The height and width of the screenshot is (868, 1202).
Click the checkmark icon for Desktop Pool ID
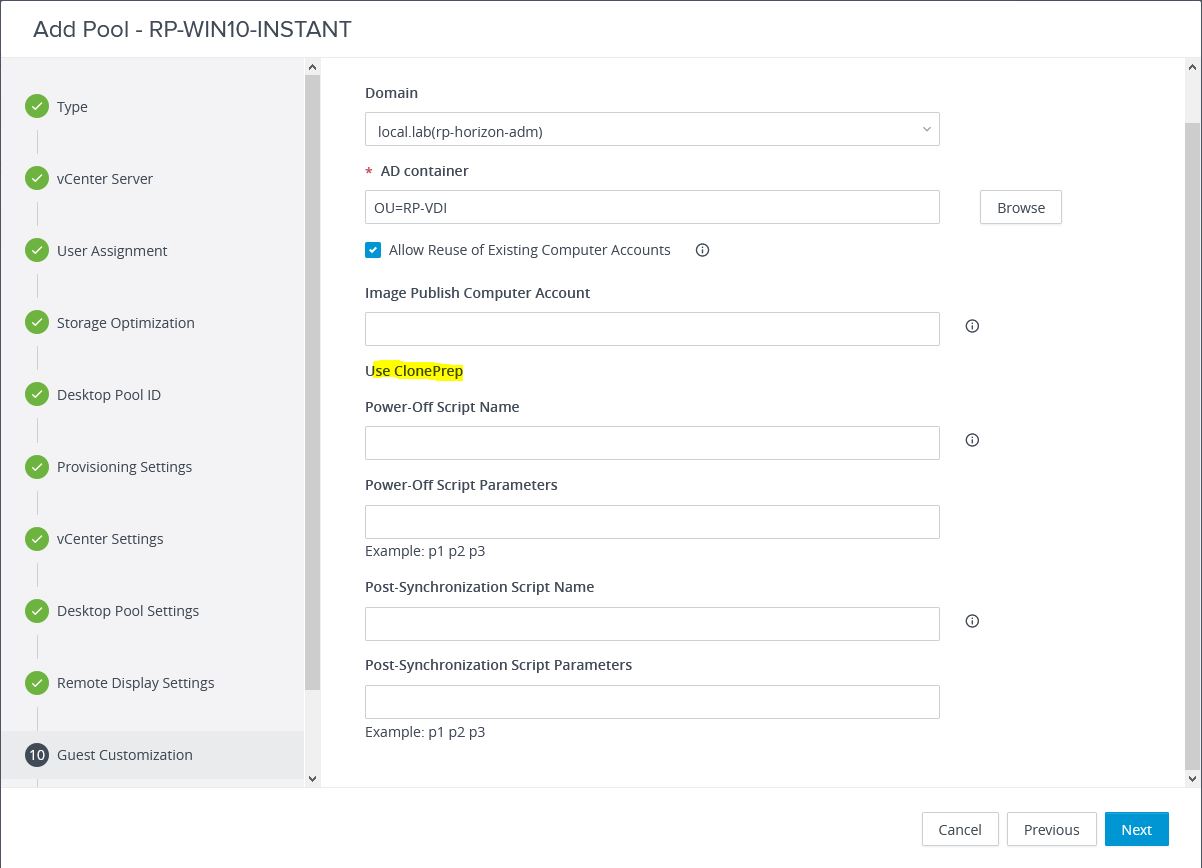point(37,395)
